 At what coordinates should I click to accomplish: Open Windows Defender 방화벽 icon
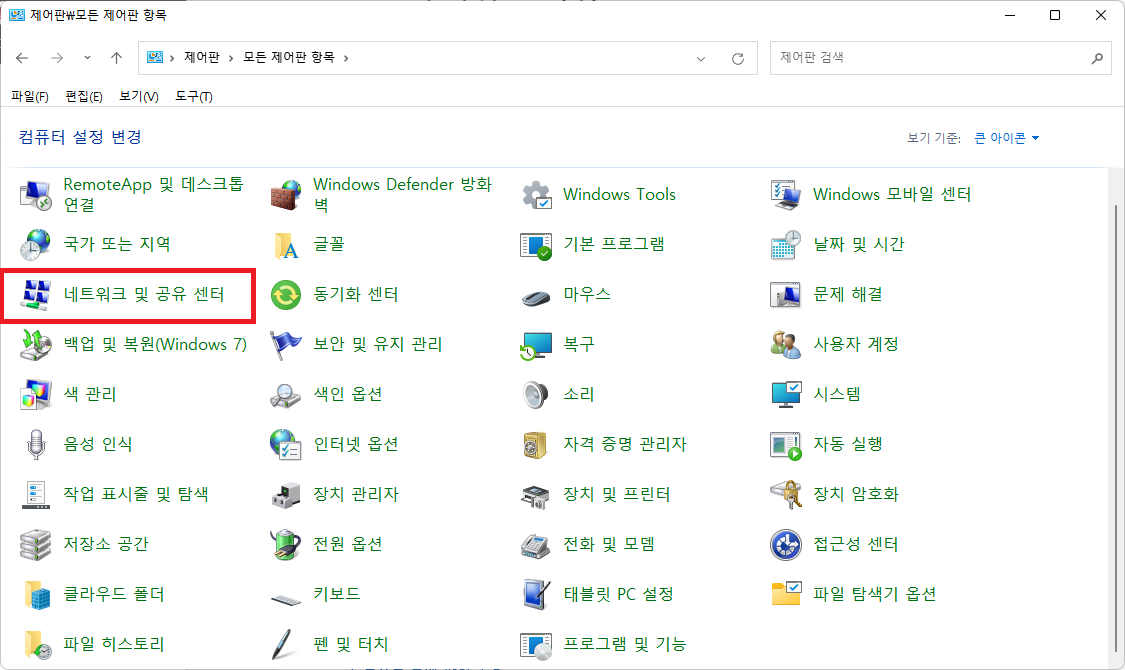tap(286, 194)
